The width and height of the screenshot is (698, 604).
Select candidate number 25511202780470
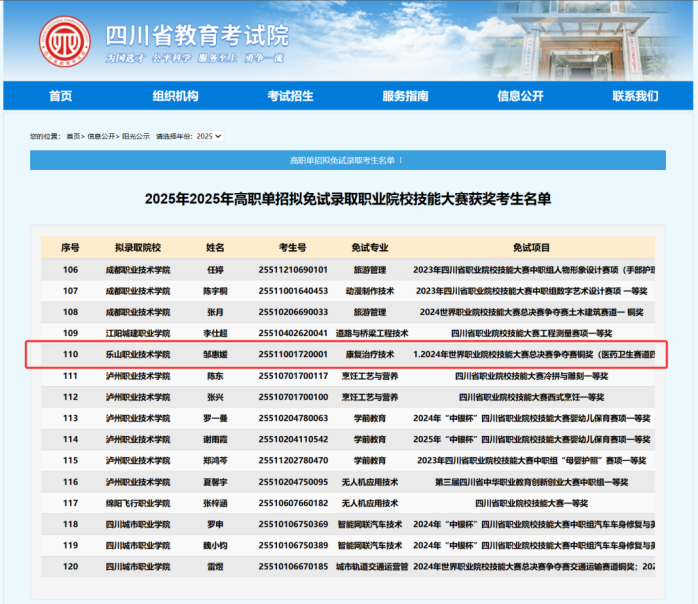click(293, 461)
